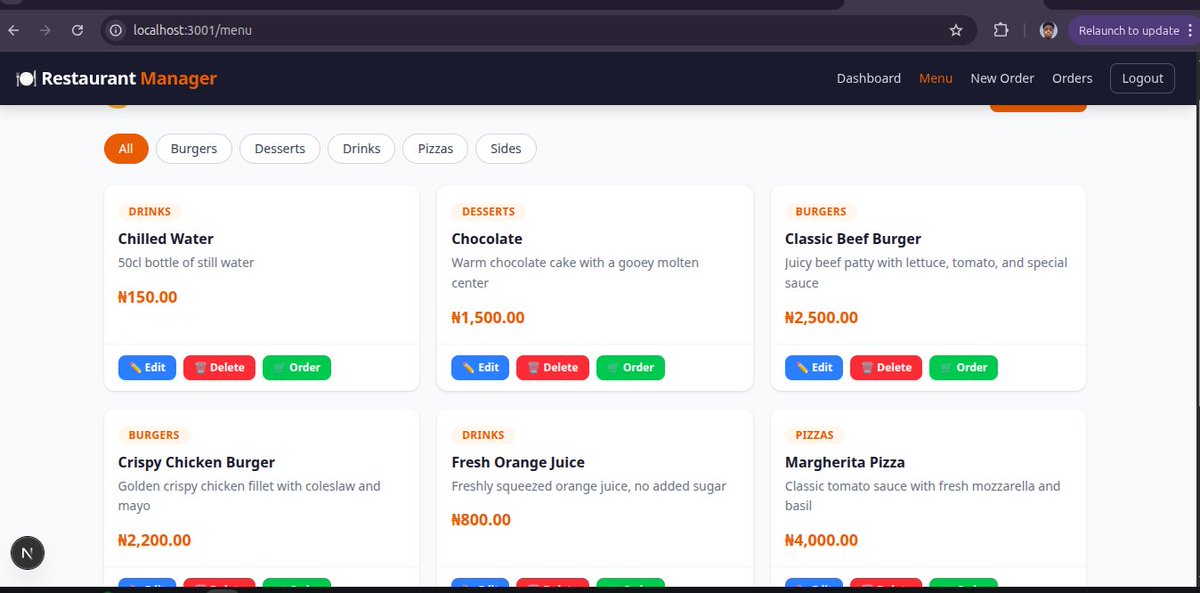Click the browser forward arrow

tap(44, 31)
